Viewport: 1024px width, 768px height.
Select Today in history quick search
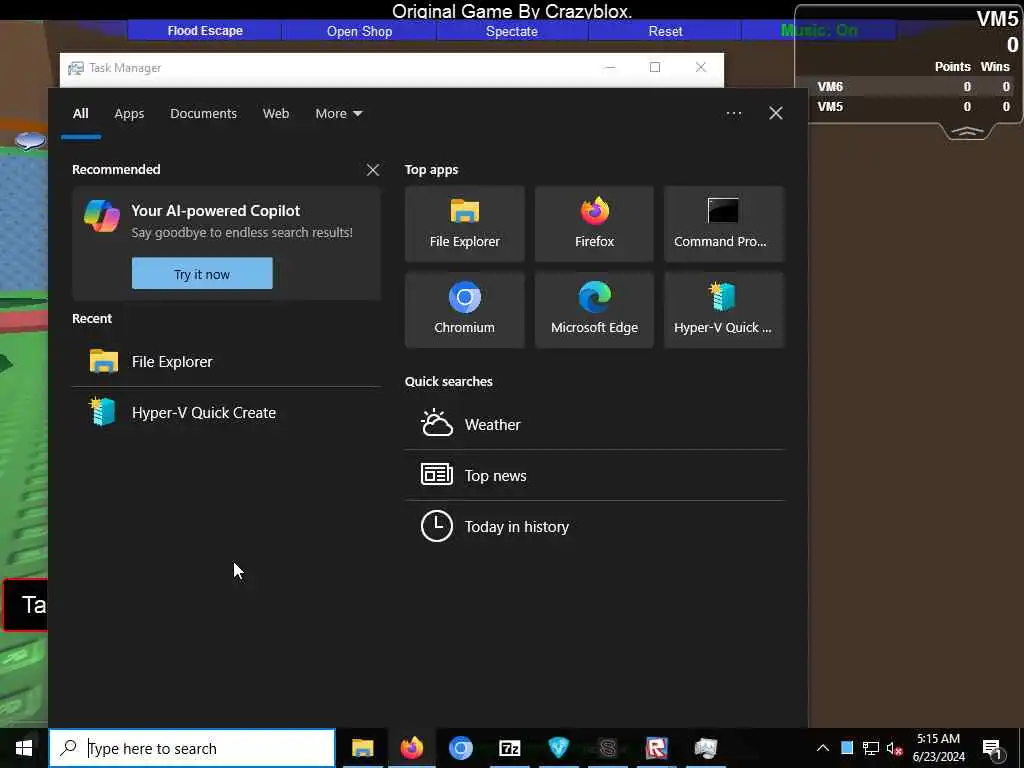594,526
